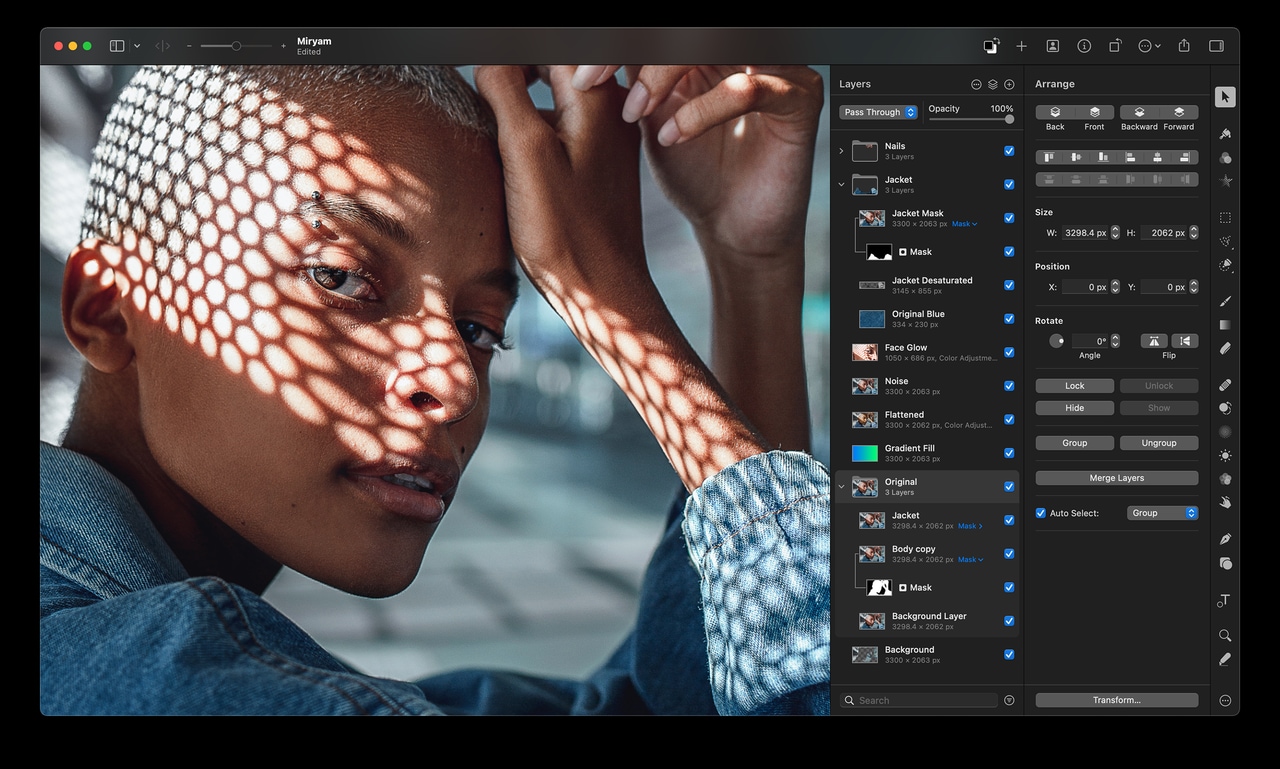Click the Merge Layers button
Screen dimensions: 1280x769
coord(1116,478)
